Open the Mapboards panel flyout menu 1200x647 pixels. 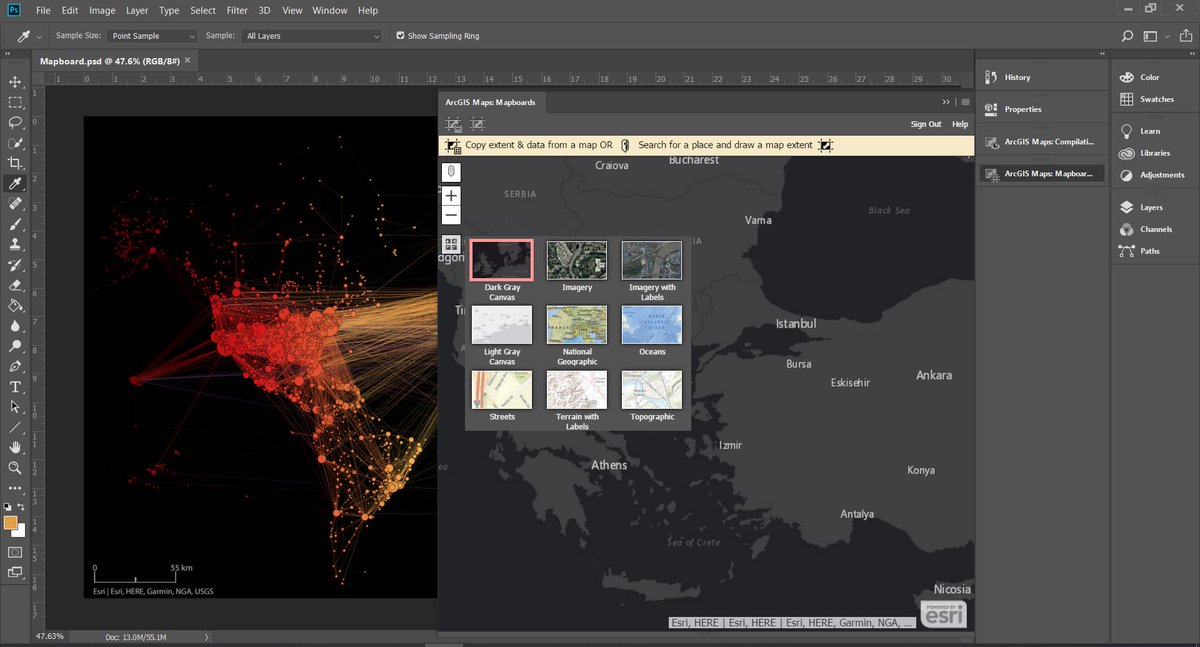pos(965,102)
